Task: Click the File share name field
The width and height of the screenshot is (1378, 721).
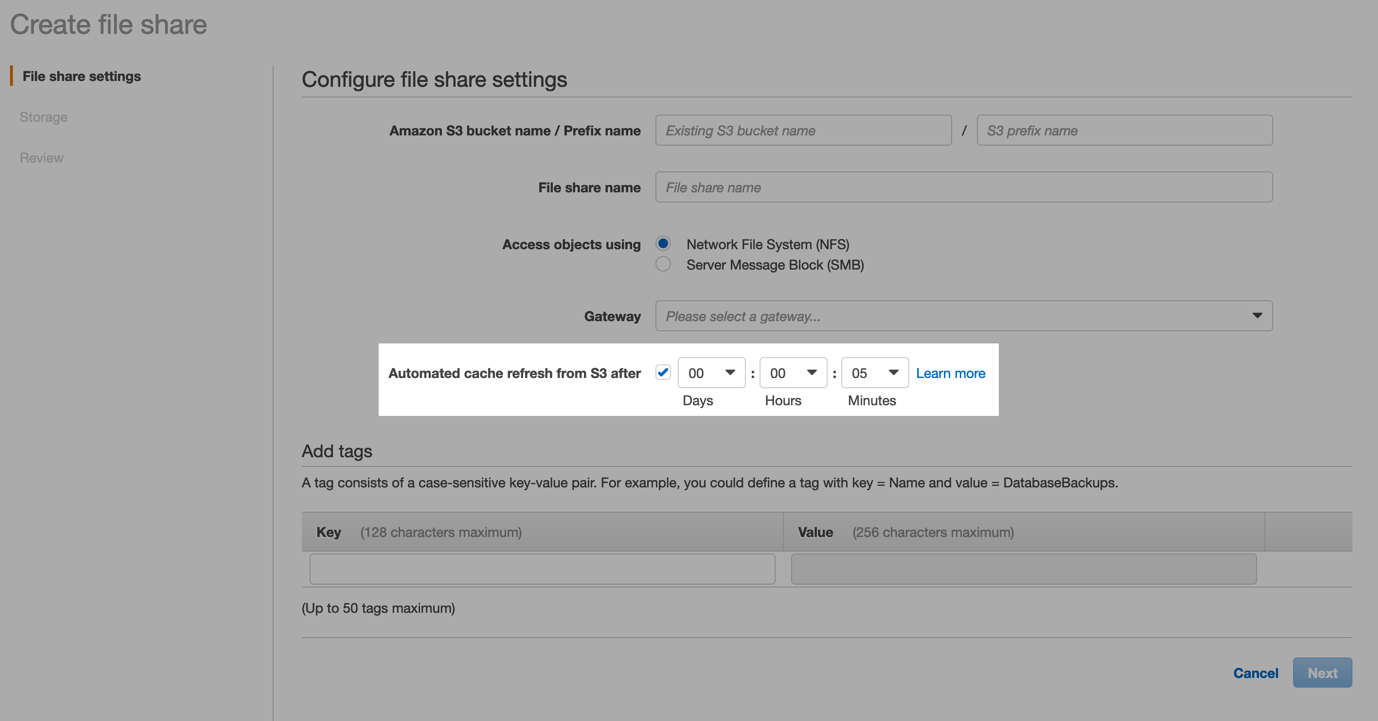Action: [x=963, y=187]
